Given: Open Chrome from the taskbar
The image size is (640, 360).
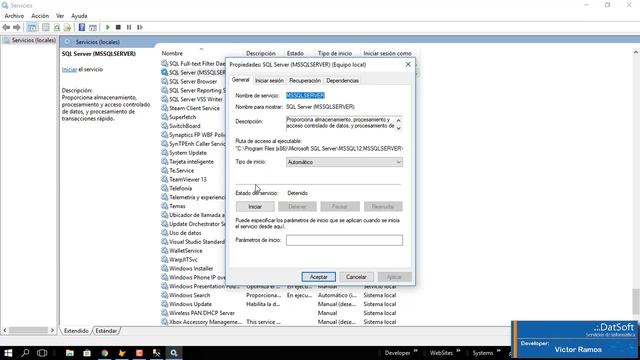Looking at the screenshot, I should pos(104,353).
